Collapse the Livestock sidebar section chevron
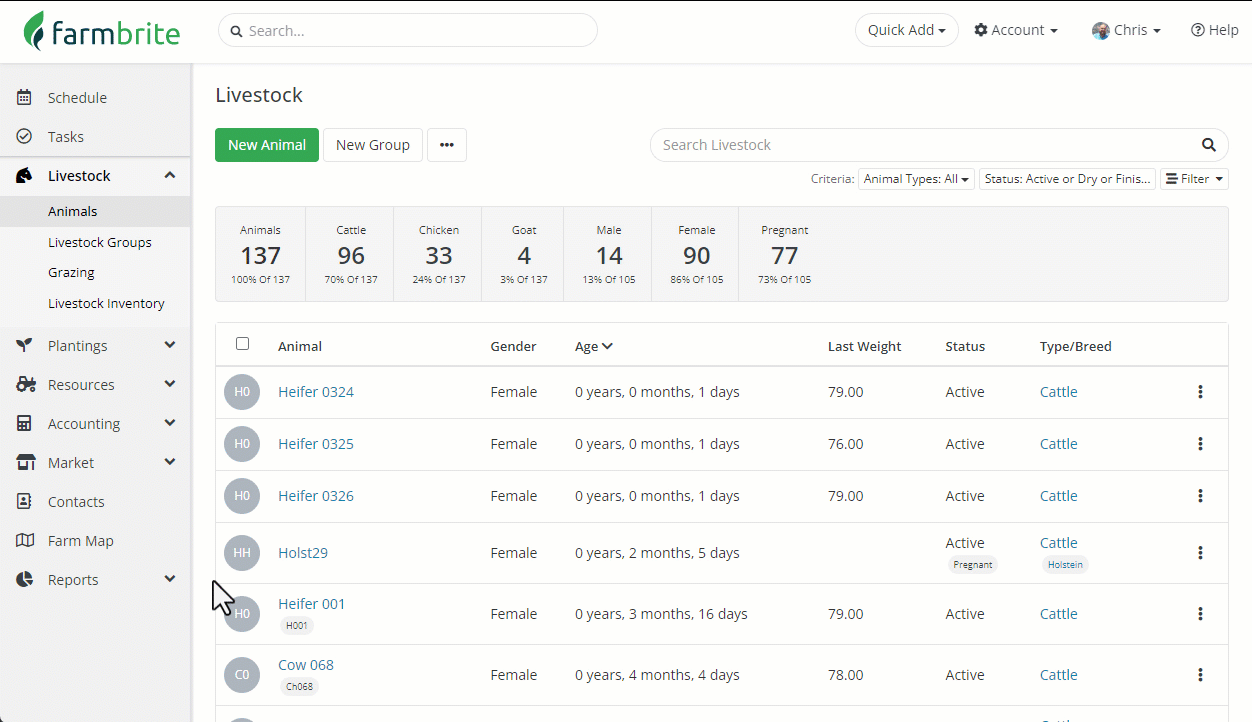 click(170, 176)
